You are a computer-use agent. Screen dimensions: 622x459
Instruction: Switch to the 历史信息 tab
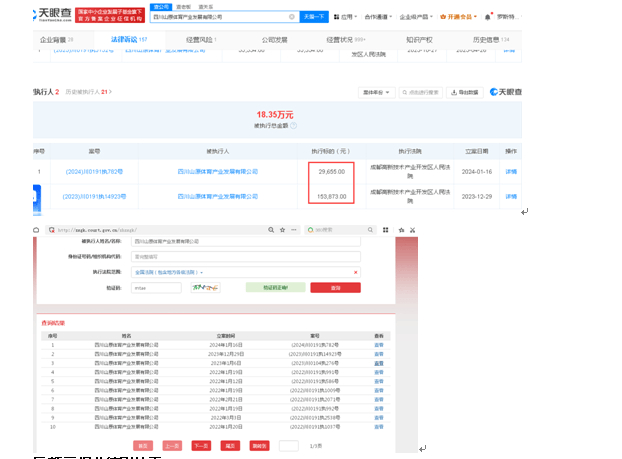[x=491, y=40]
